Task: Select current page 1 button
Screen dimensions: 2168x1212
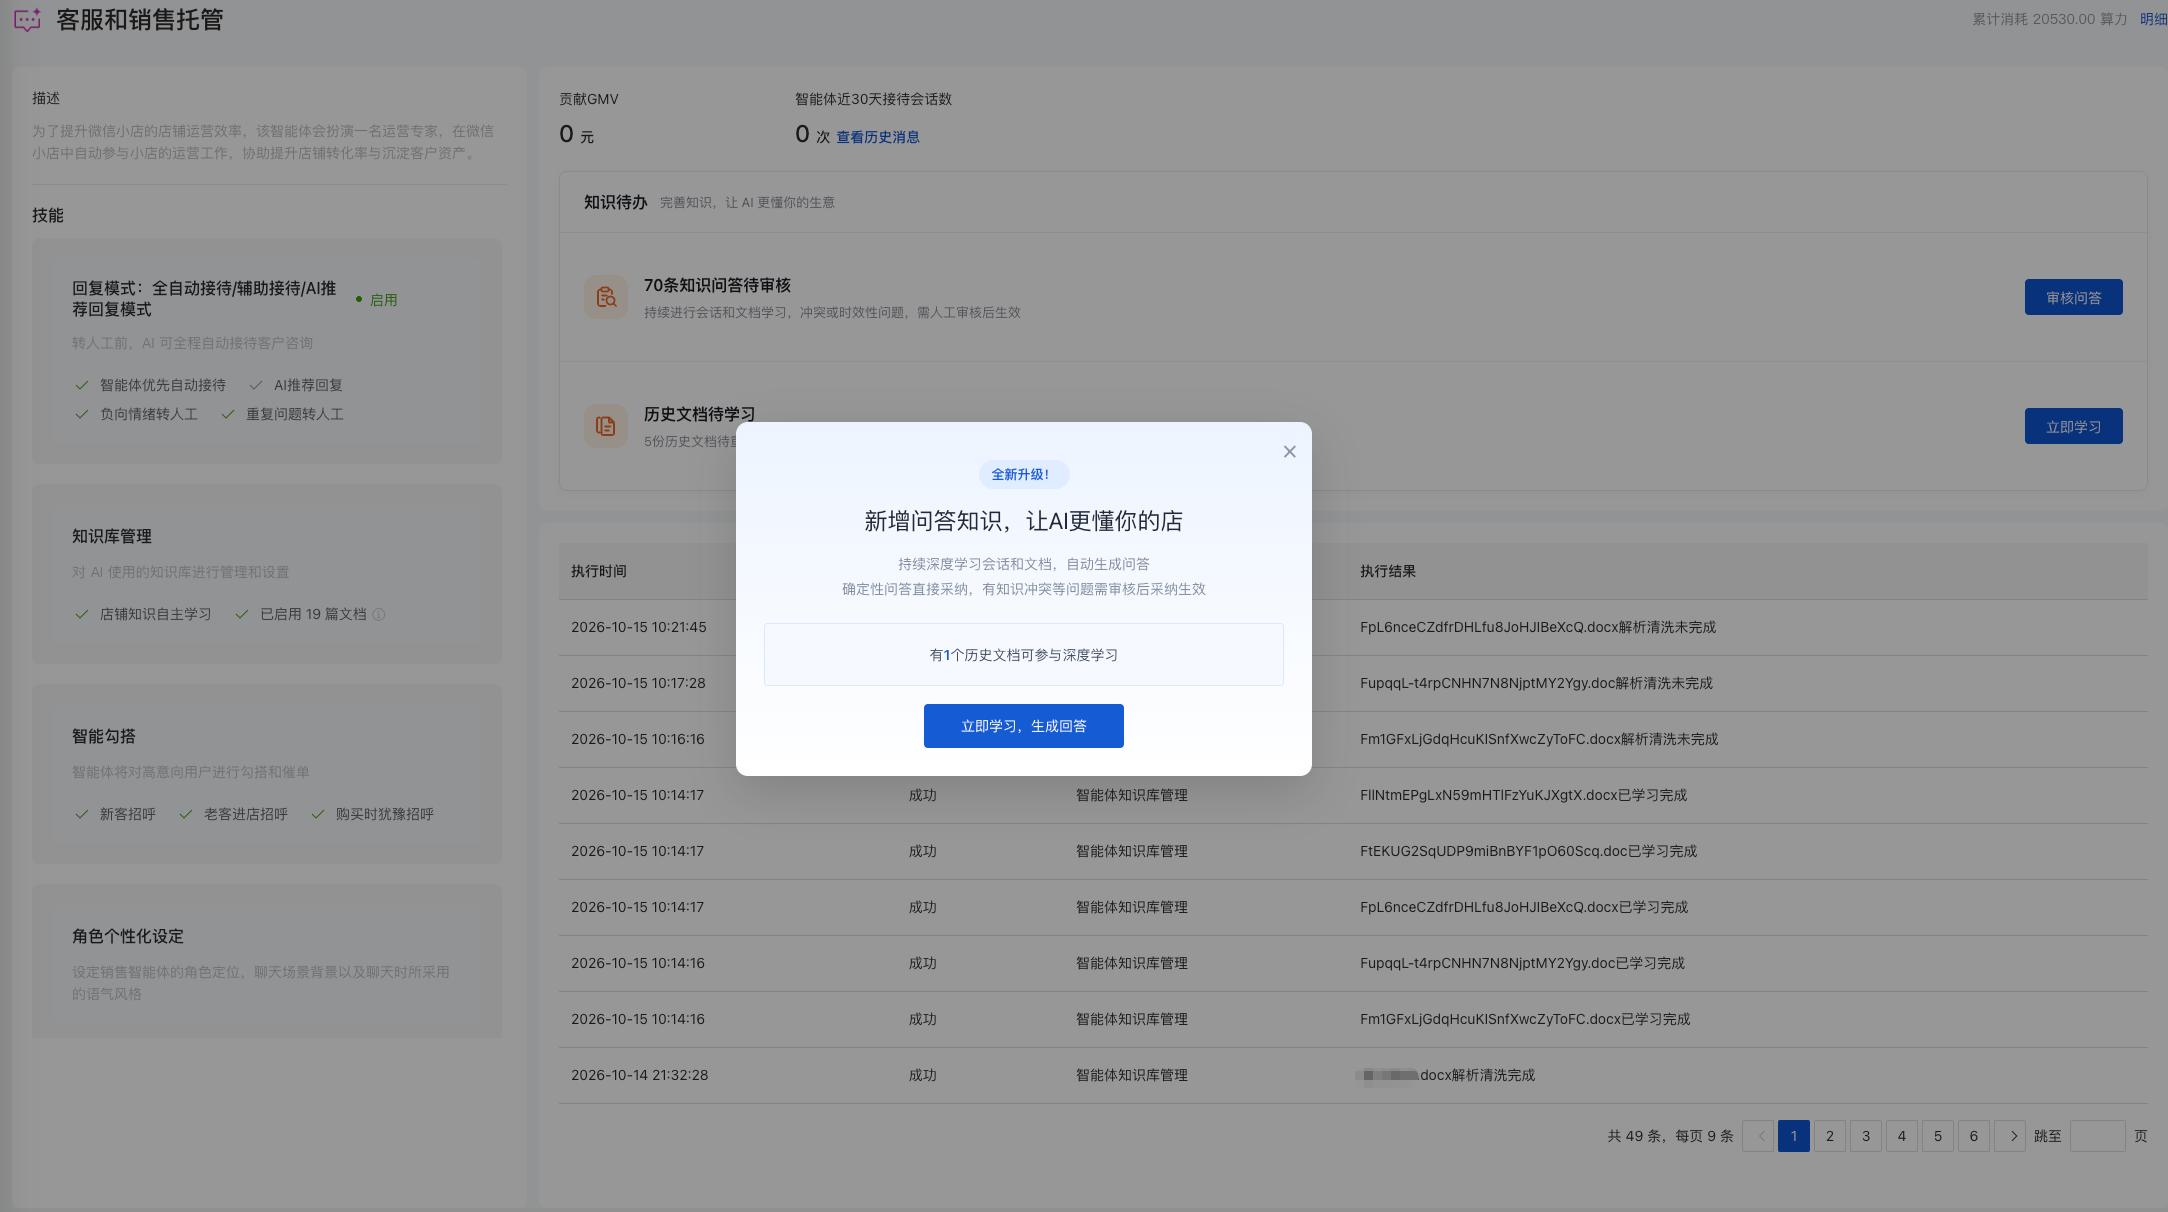Action: tap(1793, 1136)
